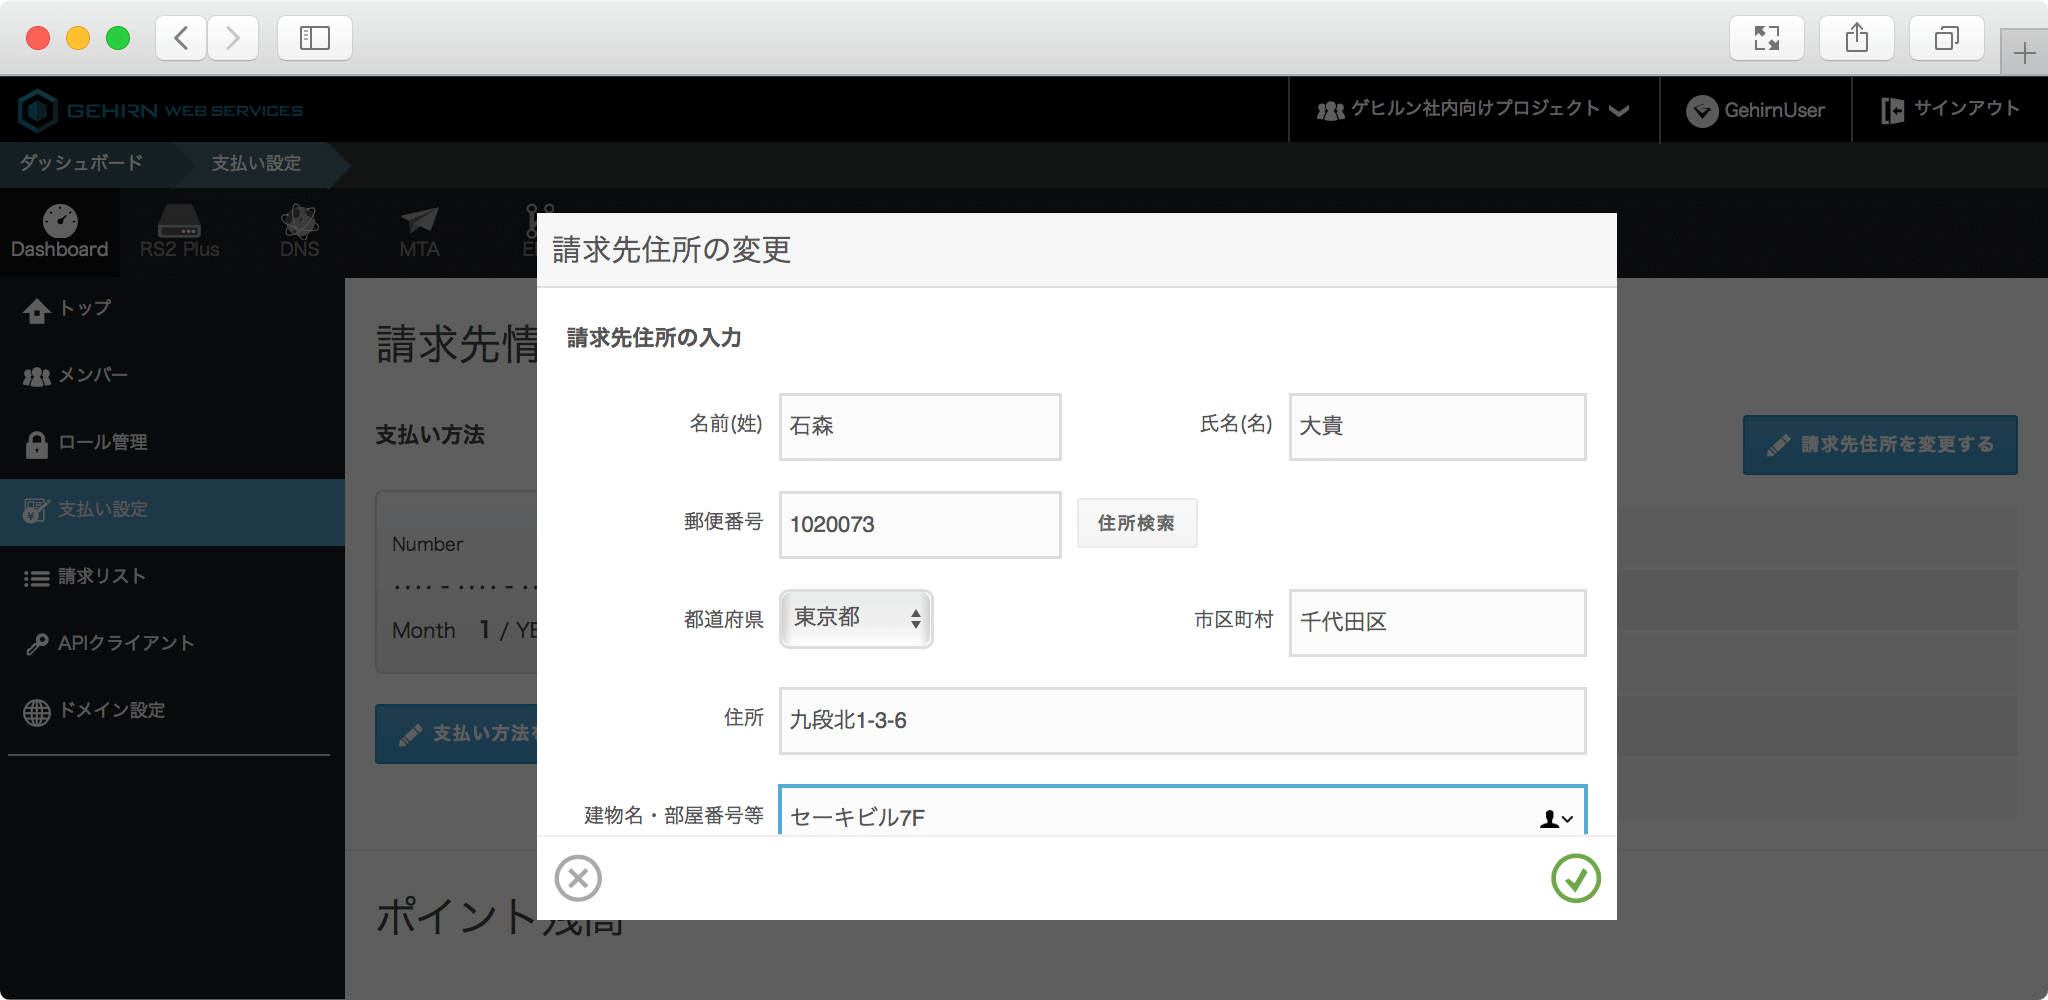This screenshot has height=1000, width=2048.
Task: Click the サインアウト sign out link
Action: pos(1950,110)
